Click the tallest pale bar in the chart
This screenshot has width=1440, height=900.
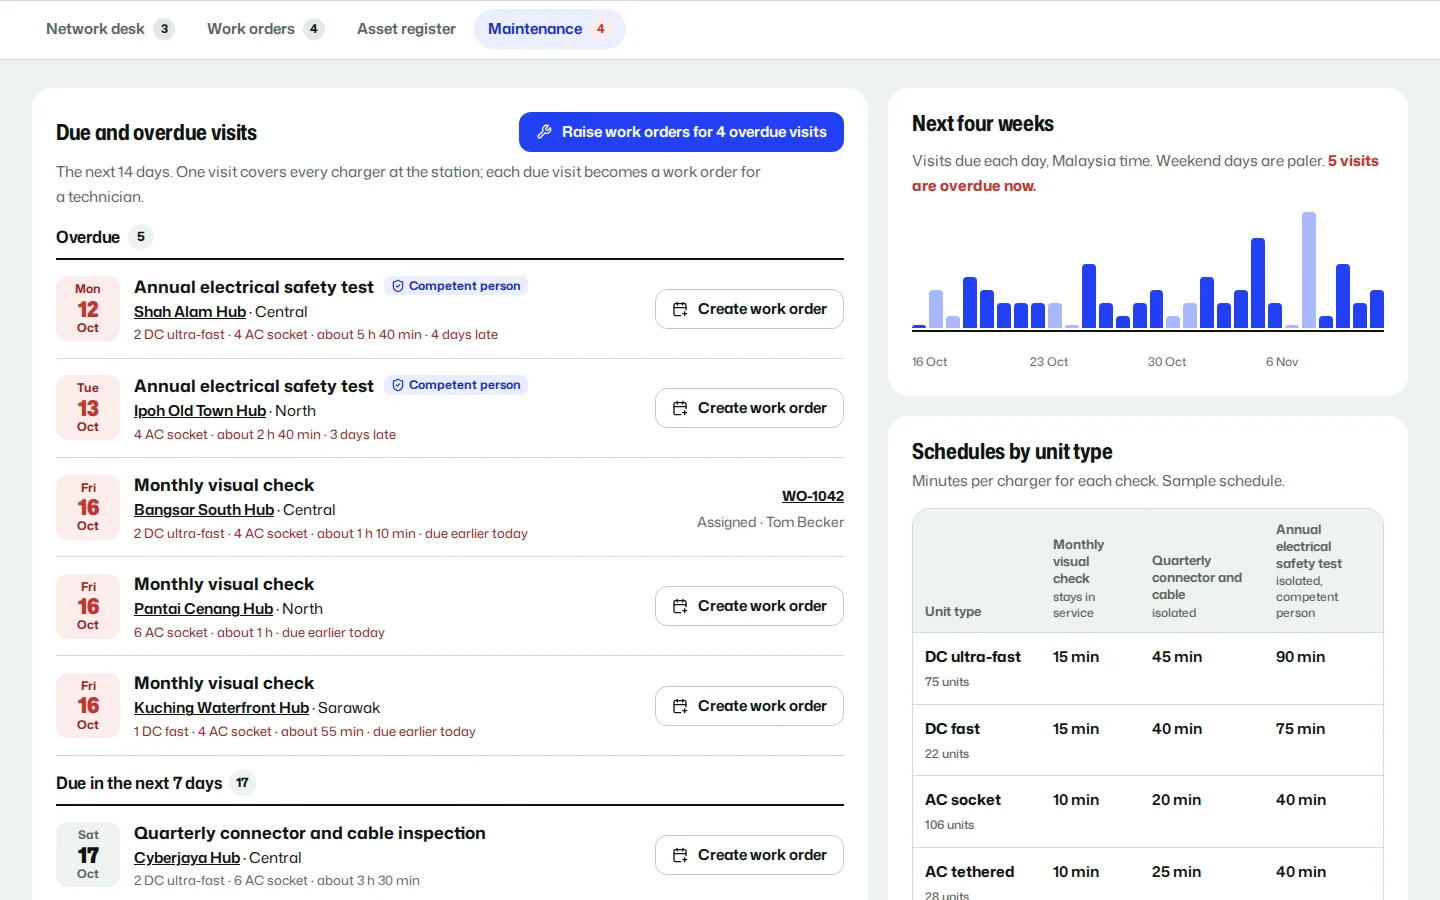pyautogui.click(x=1309, y=270)
